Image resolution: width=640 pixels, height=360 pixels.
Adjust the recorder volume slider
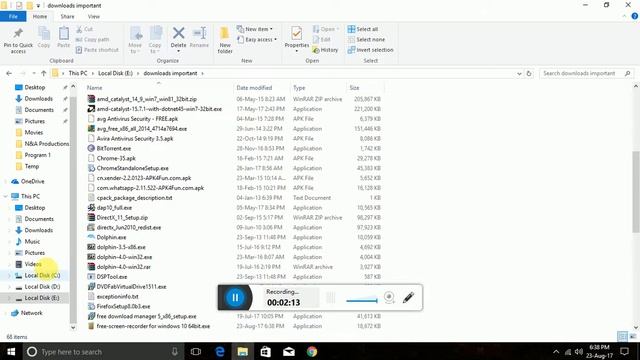pyautogui.click(x=362, y=300)
